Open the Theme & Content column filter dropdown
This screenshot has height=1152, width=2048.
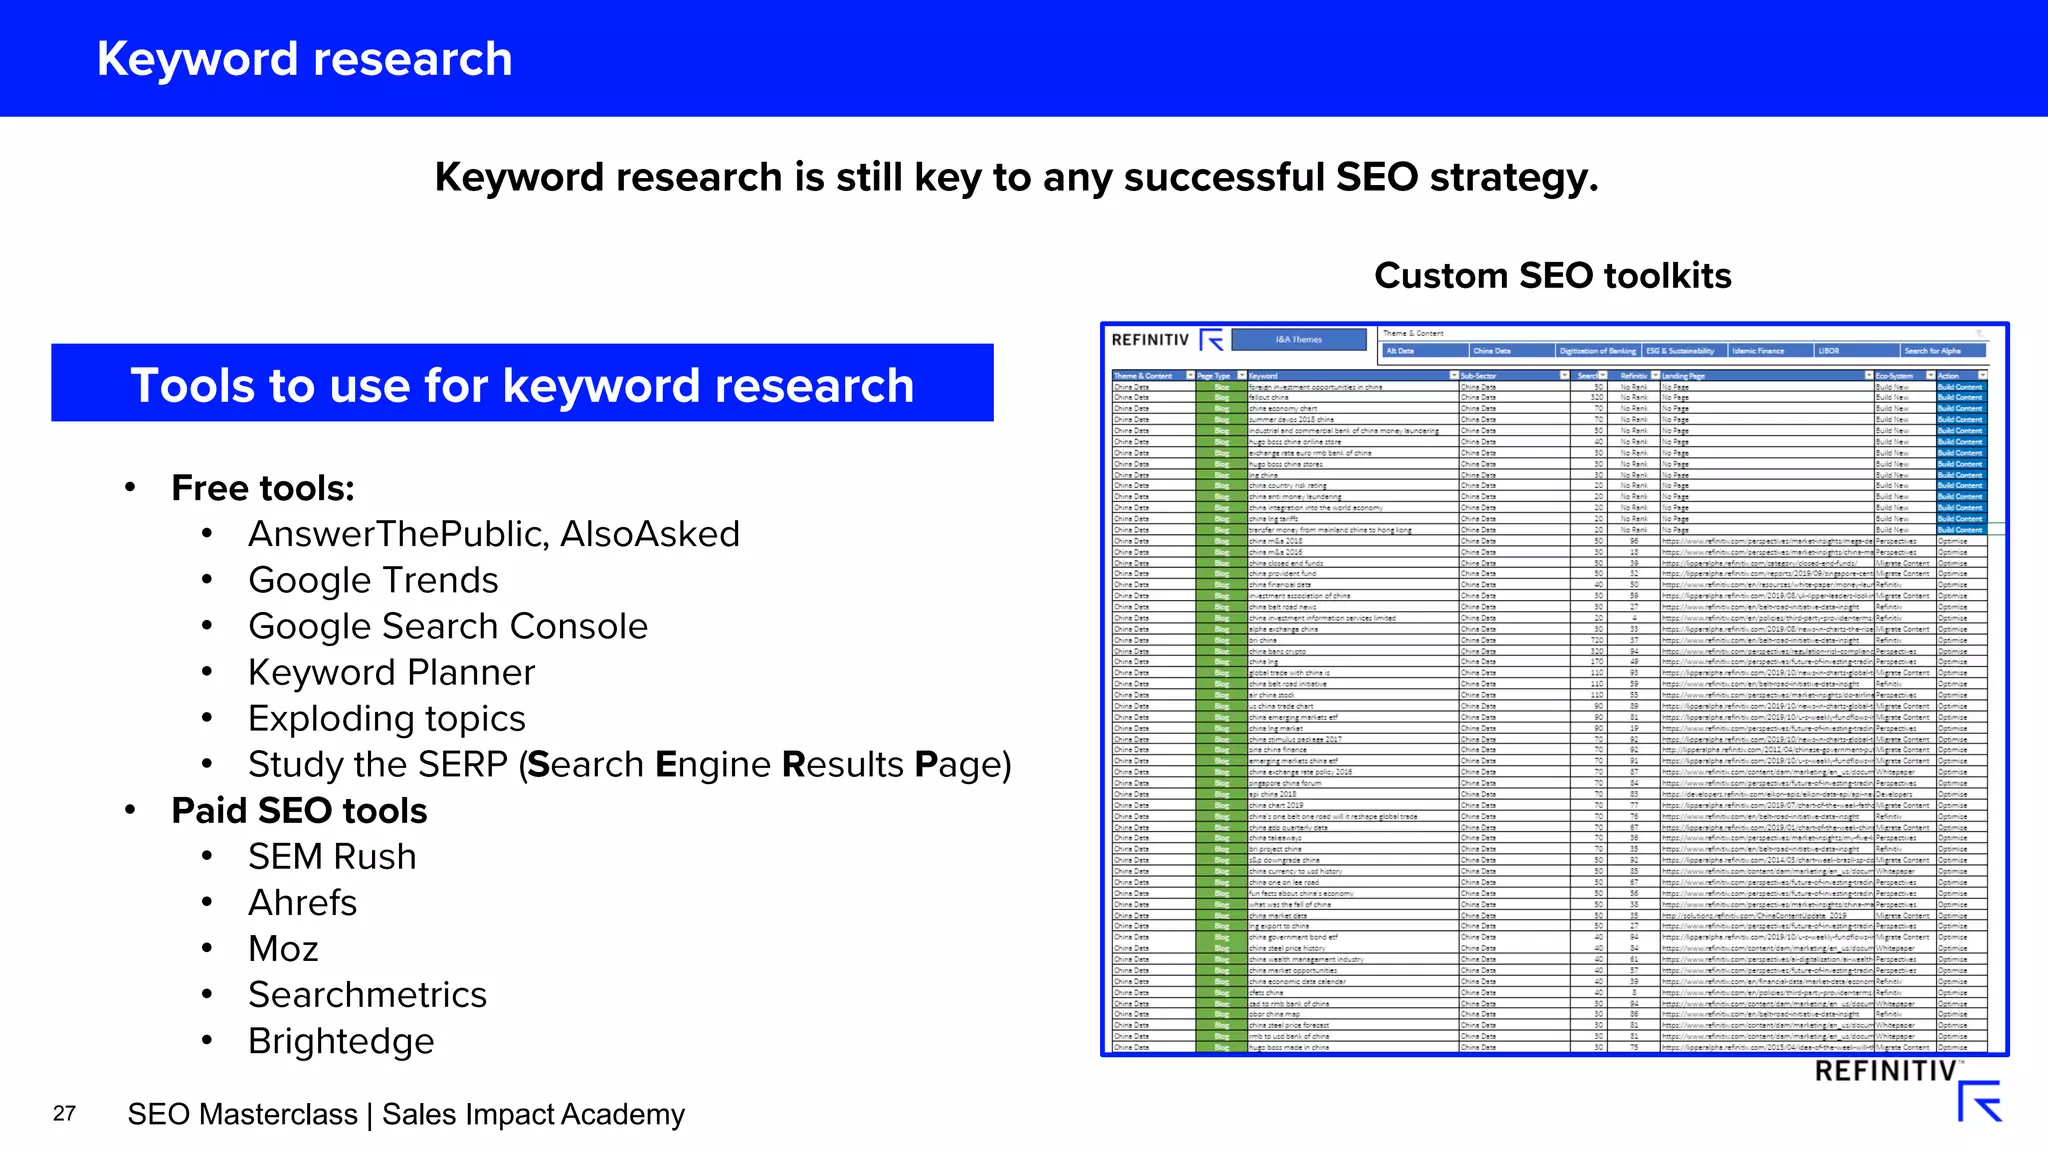tap(1190, 375)
